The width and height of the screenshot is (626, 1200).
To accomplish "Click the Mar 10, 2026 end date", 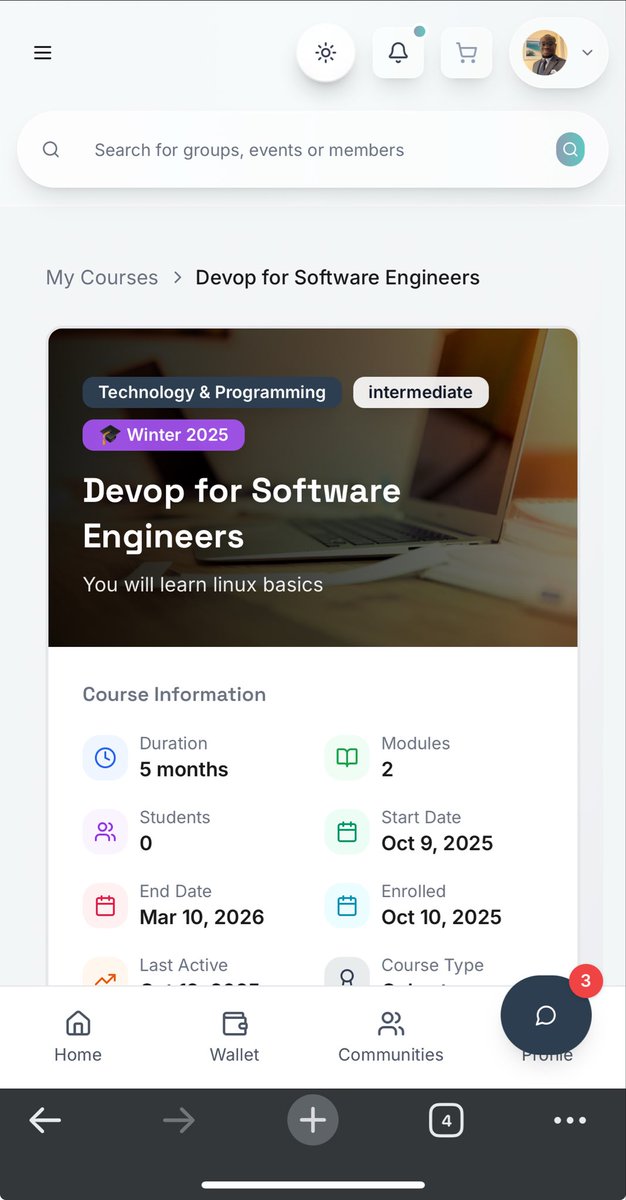I will pos(202,918).
